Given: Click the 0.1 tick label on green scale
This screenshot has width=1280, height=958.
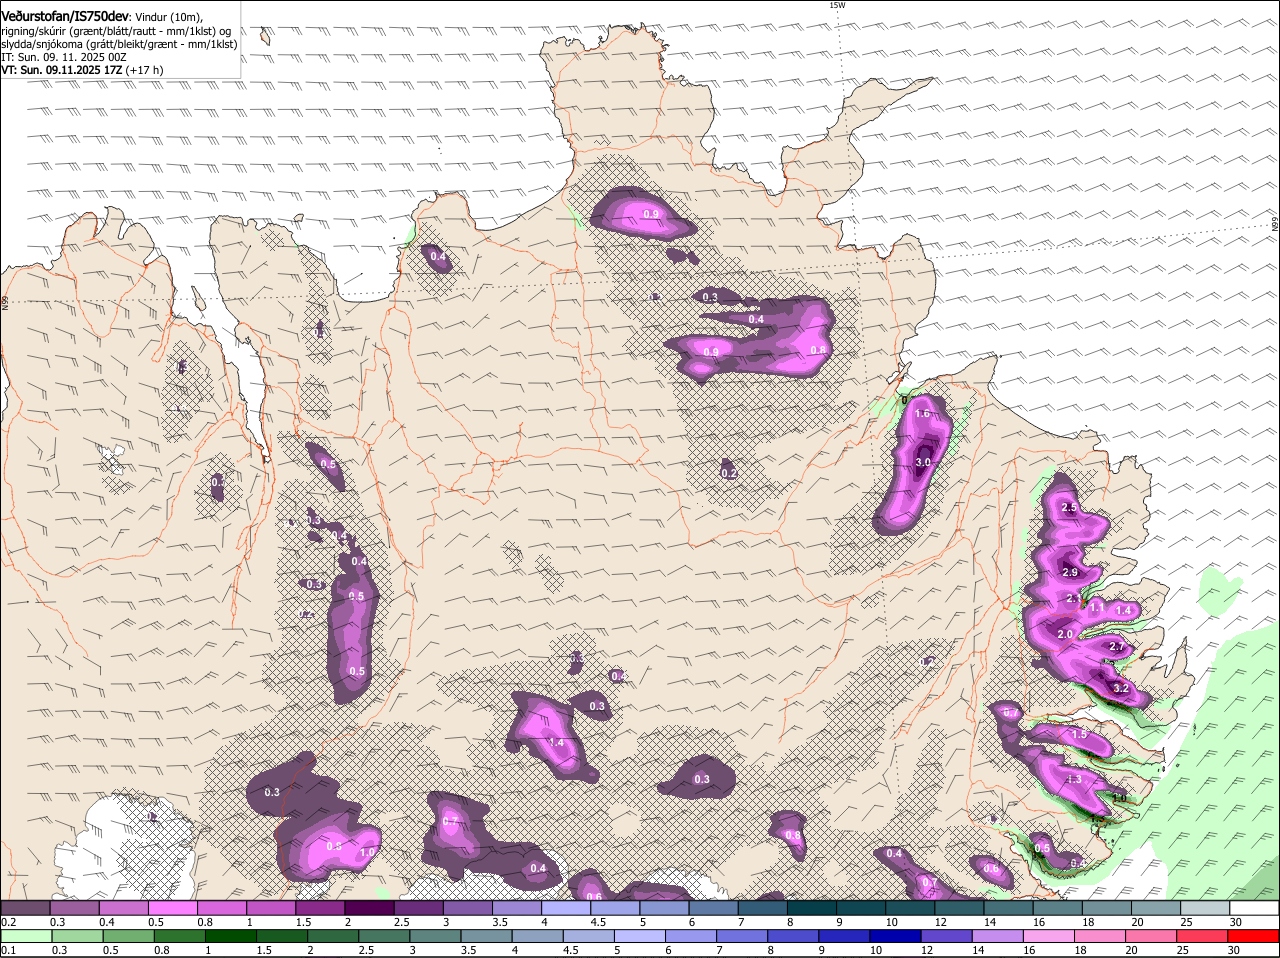Looking at the screenshot, I should click(9, 950).
